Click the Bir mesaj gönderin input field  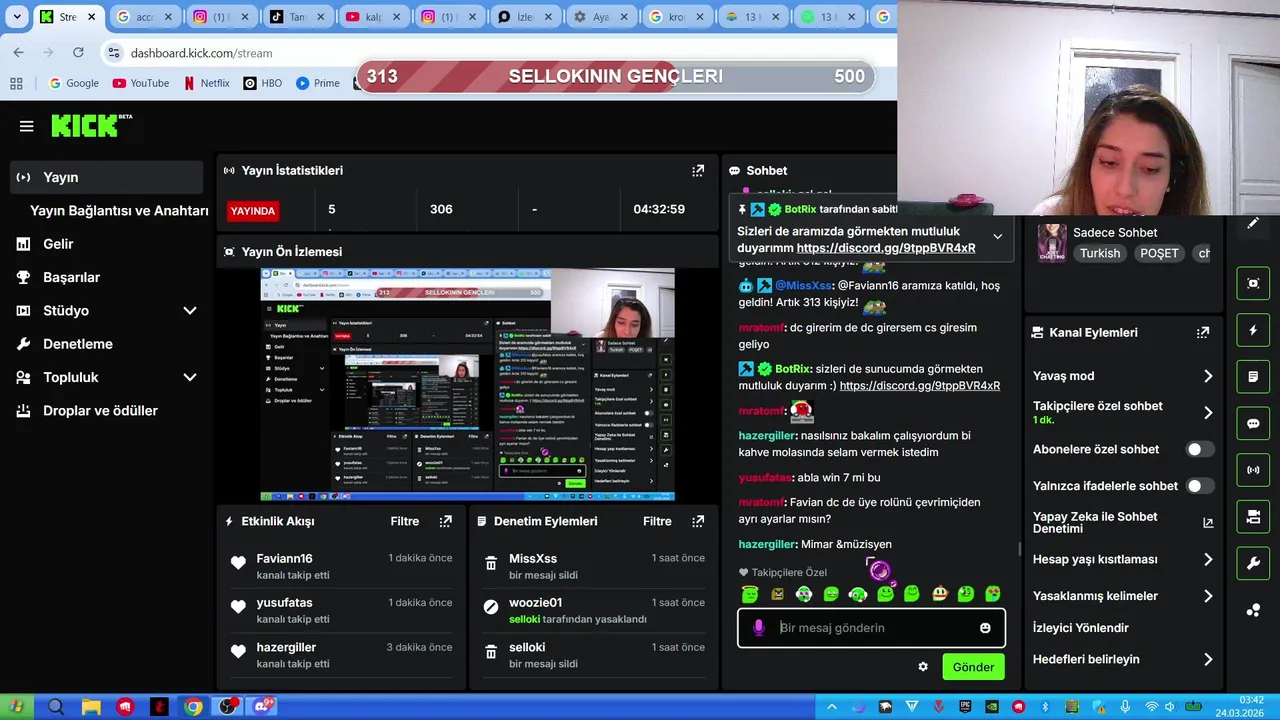pos(872,628)
